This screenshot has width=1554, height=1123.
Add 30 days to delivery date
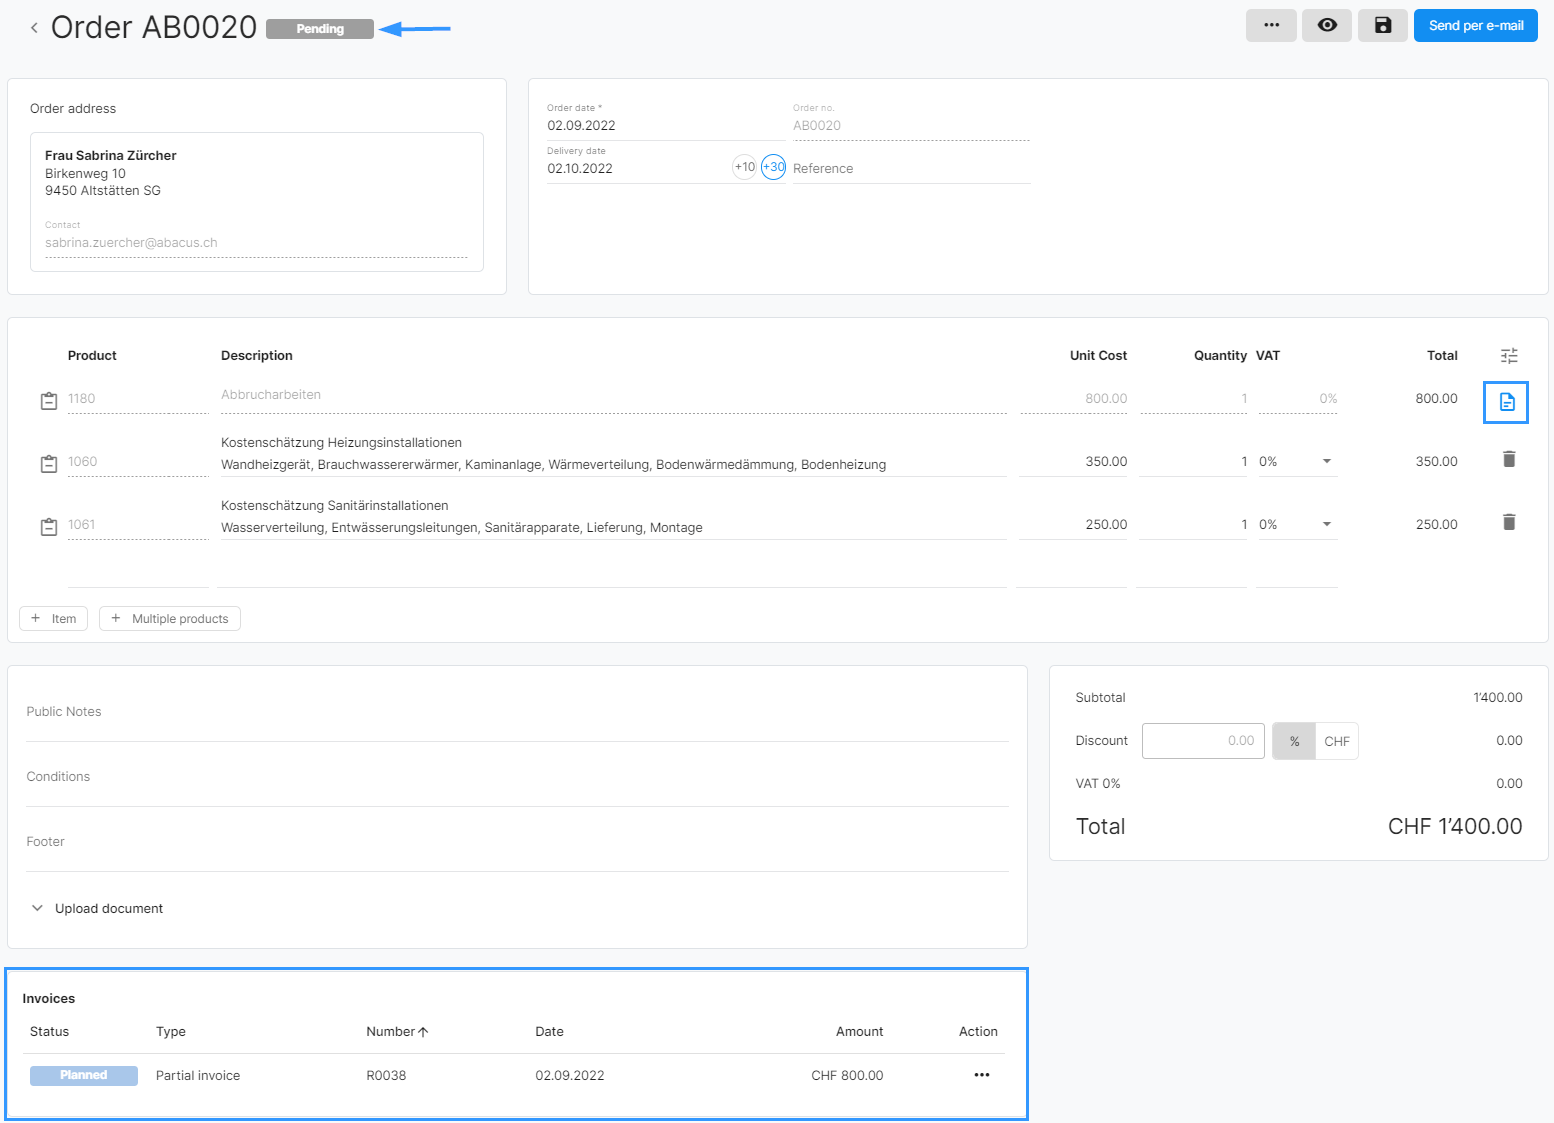(773, 167)
